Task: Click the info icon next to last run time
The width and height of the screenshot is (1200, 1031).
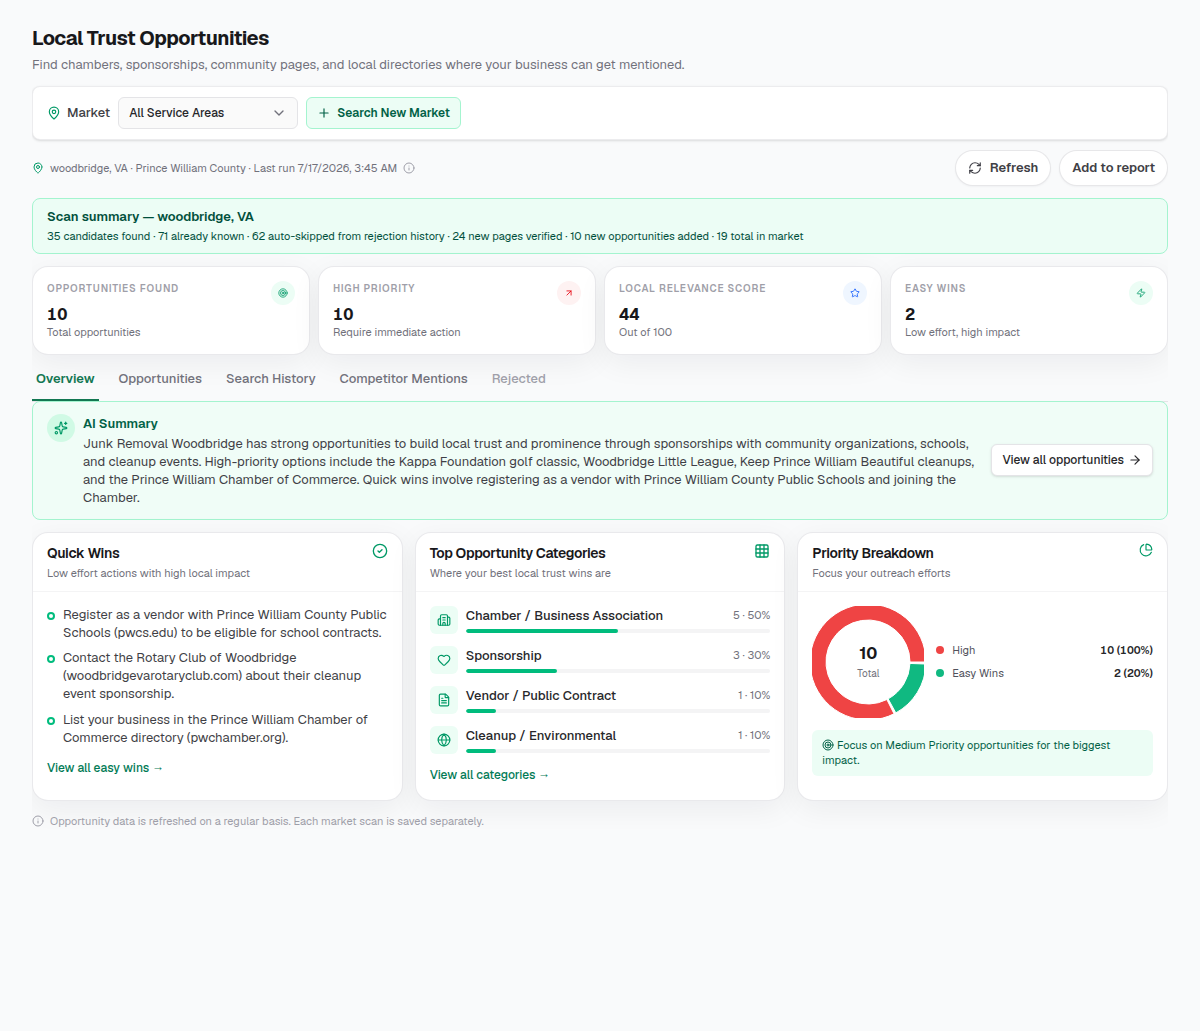Action: click(409, 168)
